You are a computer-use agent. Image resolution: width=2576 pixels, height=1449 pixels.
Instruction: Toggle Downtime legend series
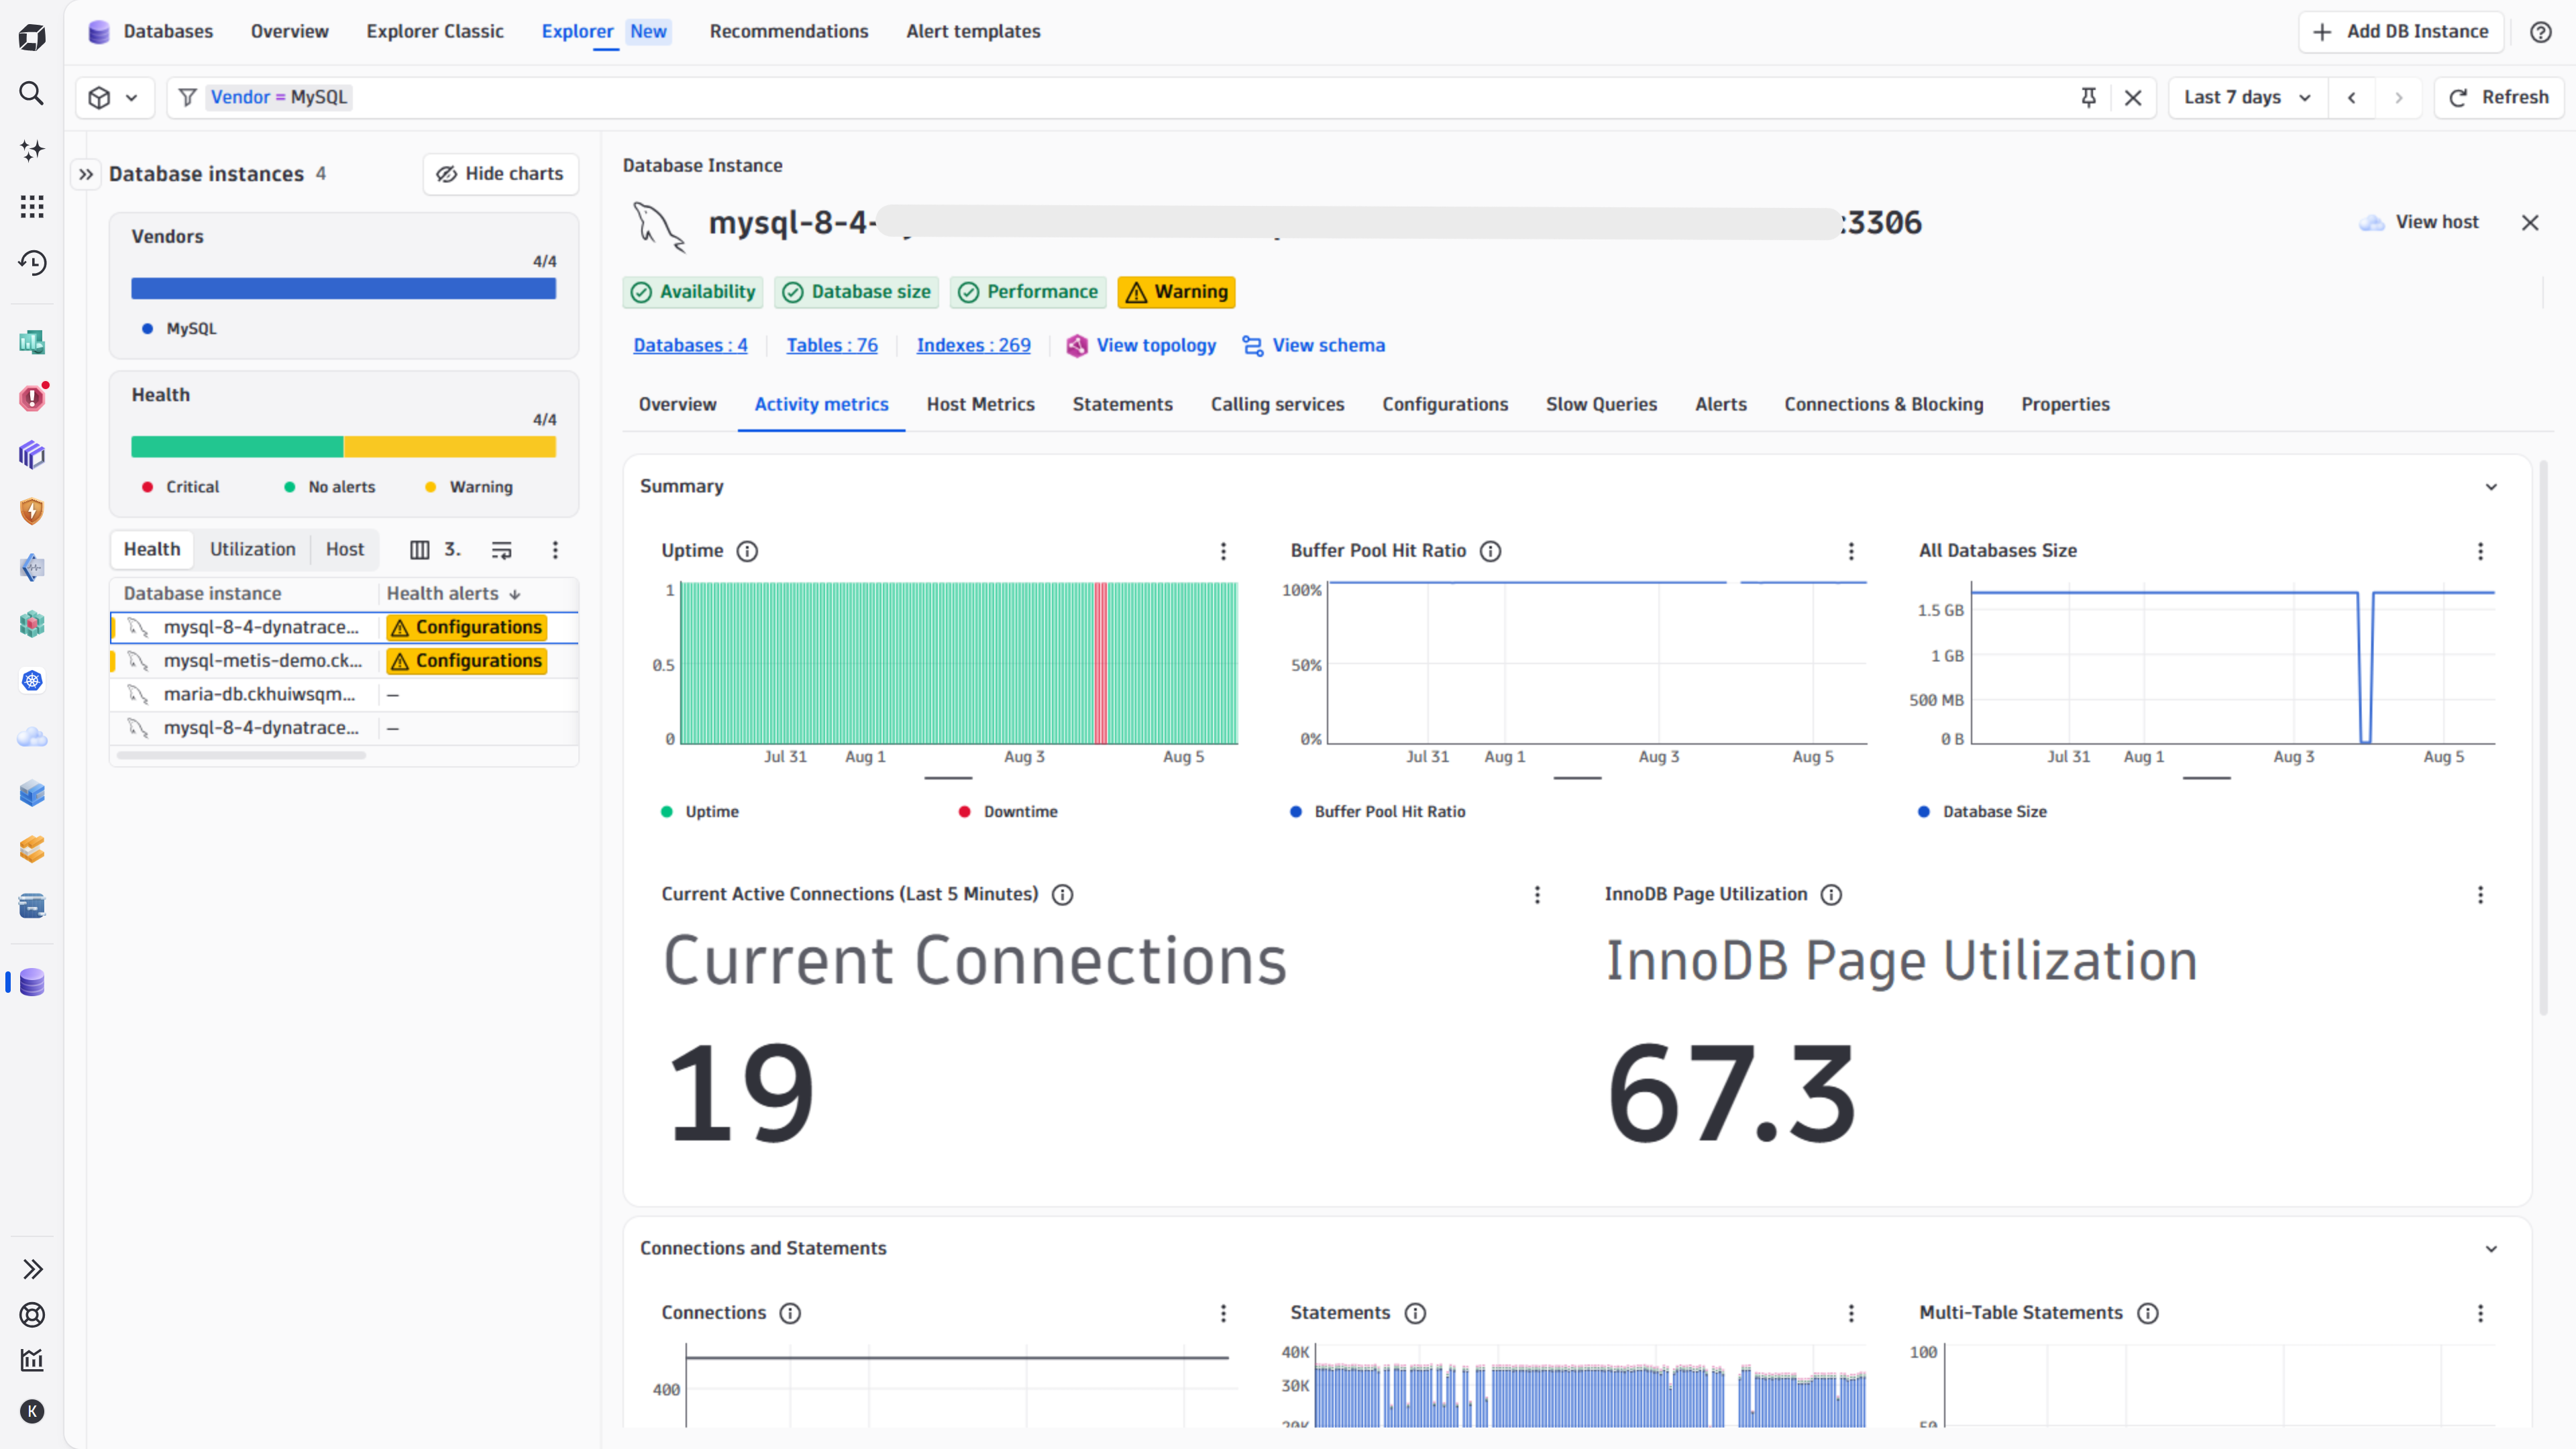click(1008, 812)
